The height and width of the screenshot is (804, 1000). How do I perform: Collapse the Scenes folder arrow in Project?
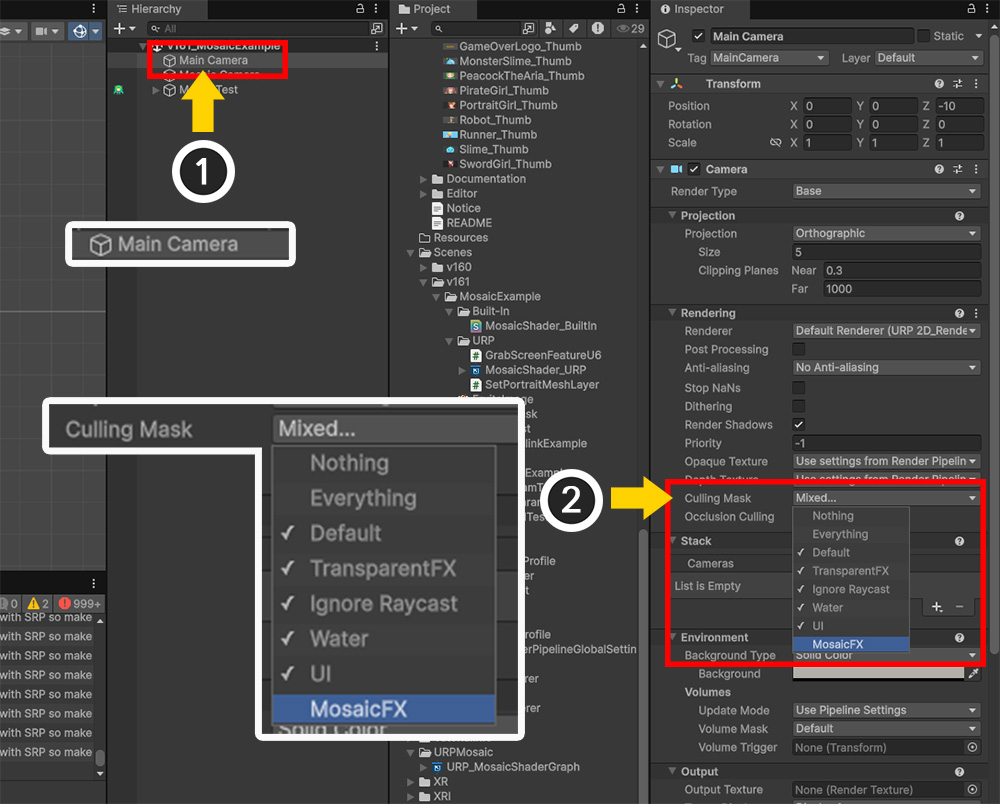411,253
